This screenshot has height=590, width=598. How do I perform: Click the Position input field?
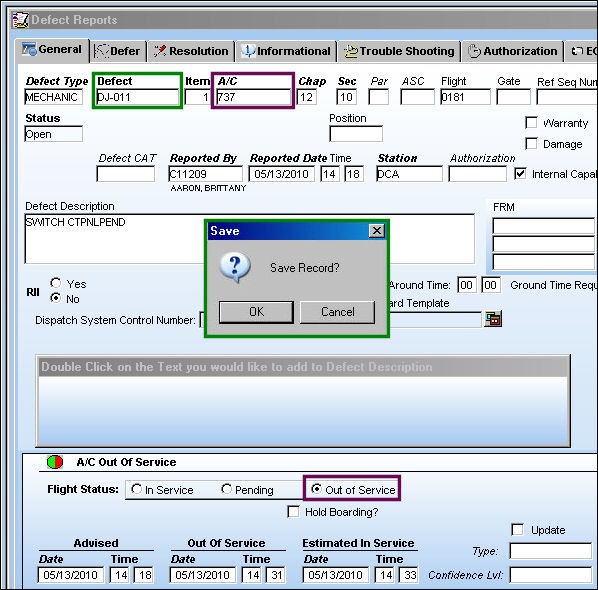(x=356, y=134)
